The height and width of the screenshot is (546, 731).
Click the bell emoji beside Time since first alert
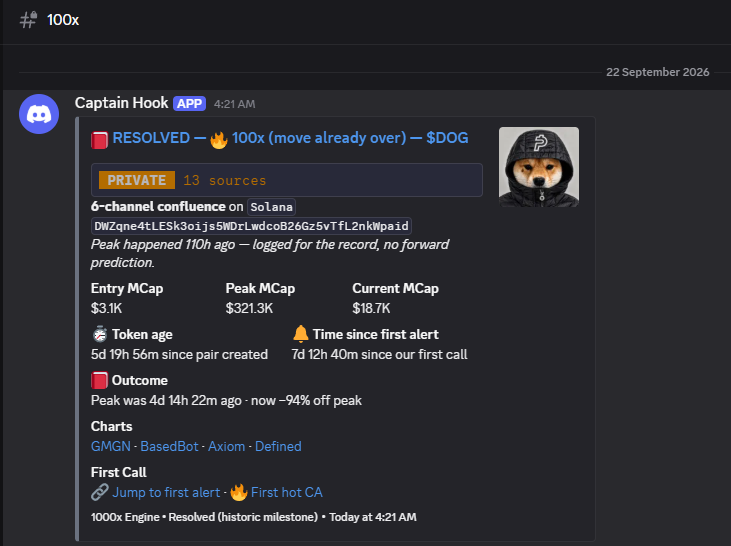(x=301, y=334)
